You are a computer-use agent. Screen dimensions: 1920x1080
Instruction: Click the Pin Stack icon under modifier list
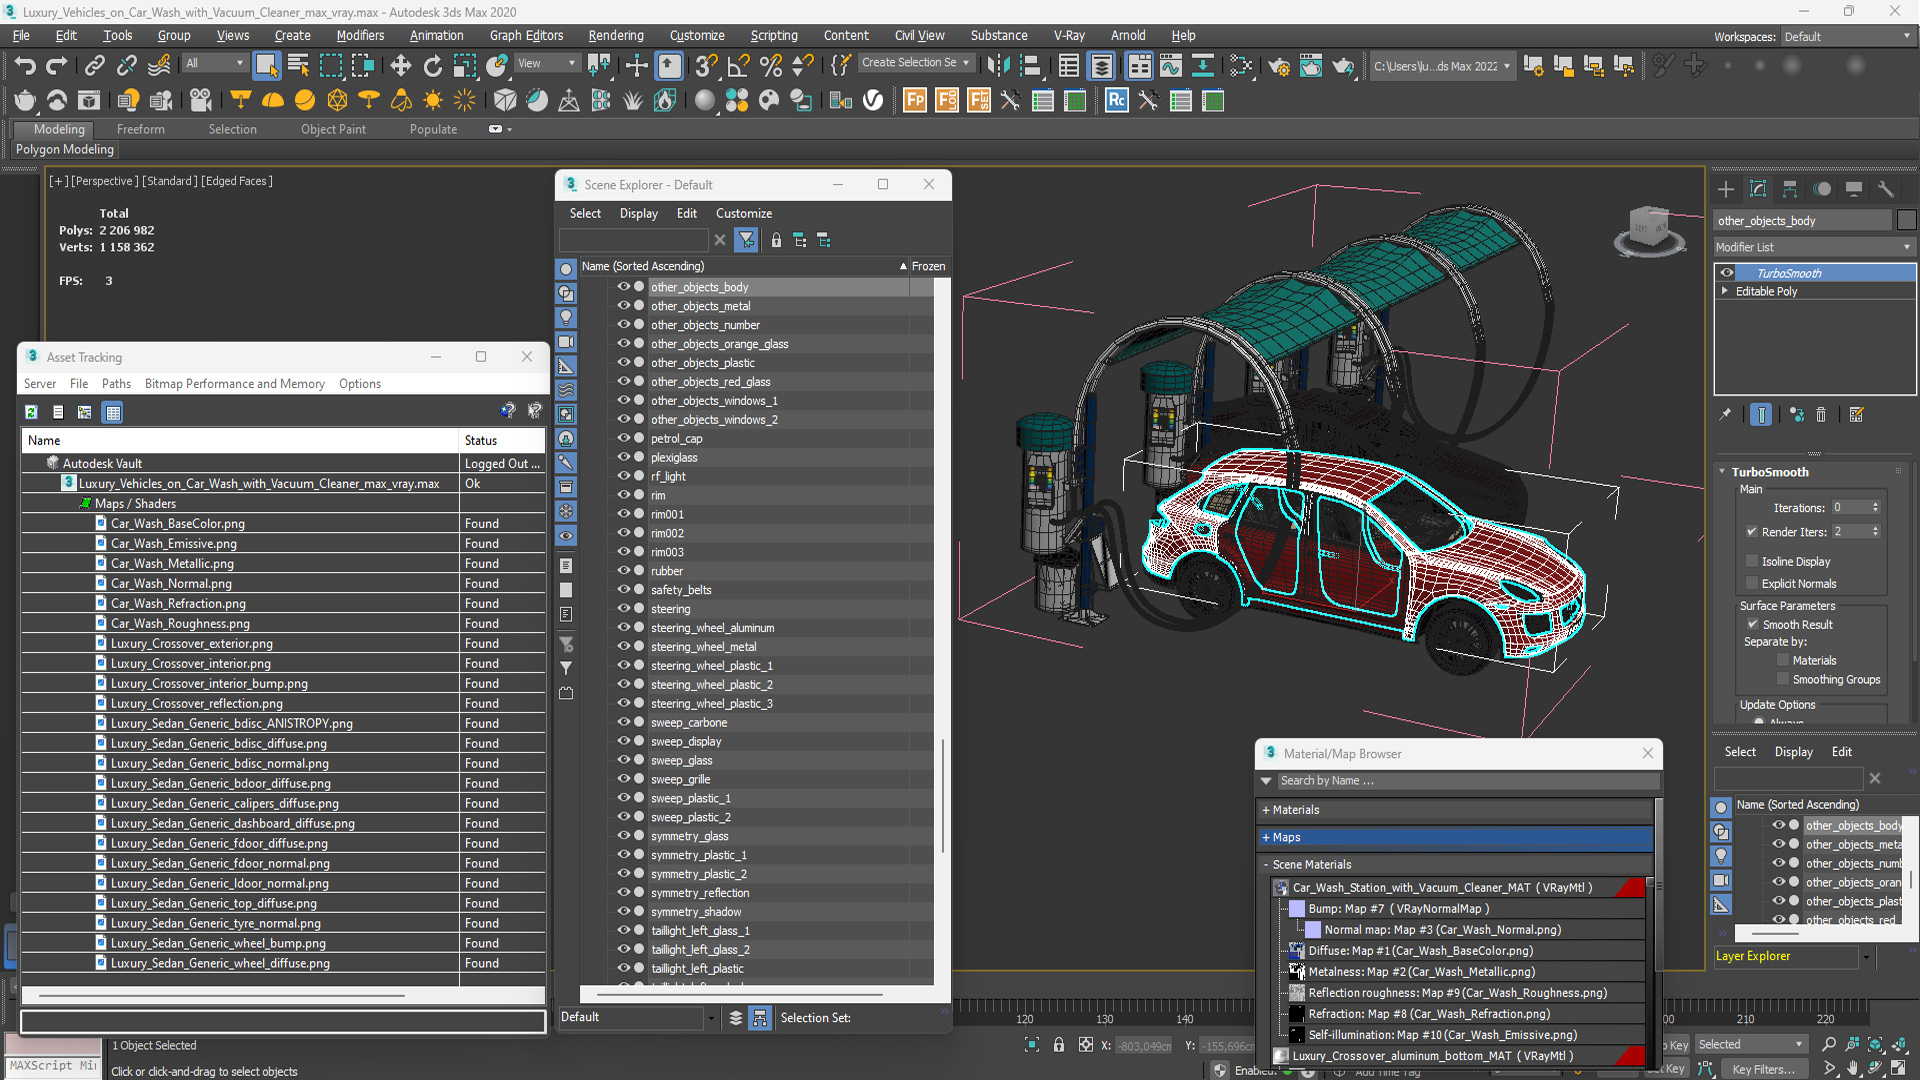pyautogui.click(x=1725, y=414)
